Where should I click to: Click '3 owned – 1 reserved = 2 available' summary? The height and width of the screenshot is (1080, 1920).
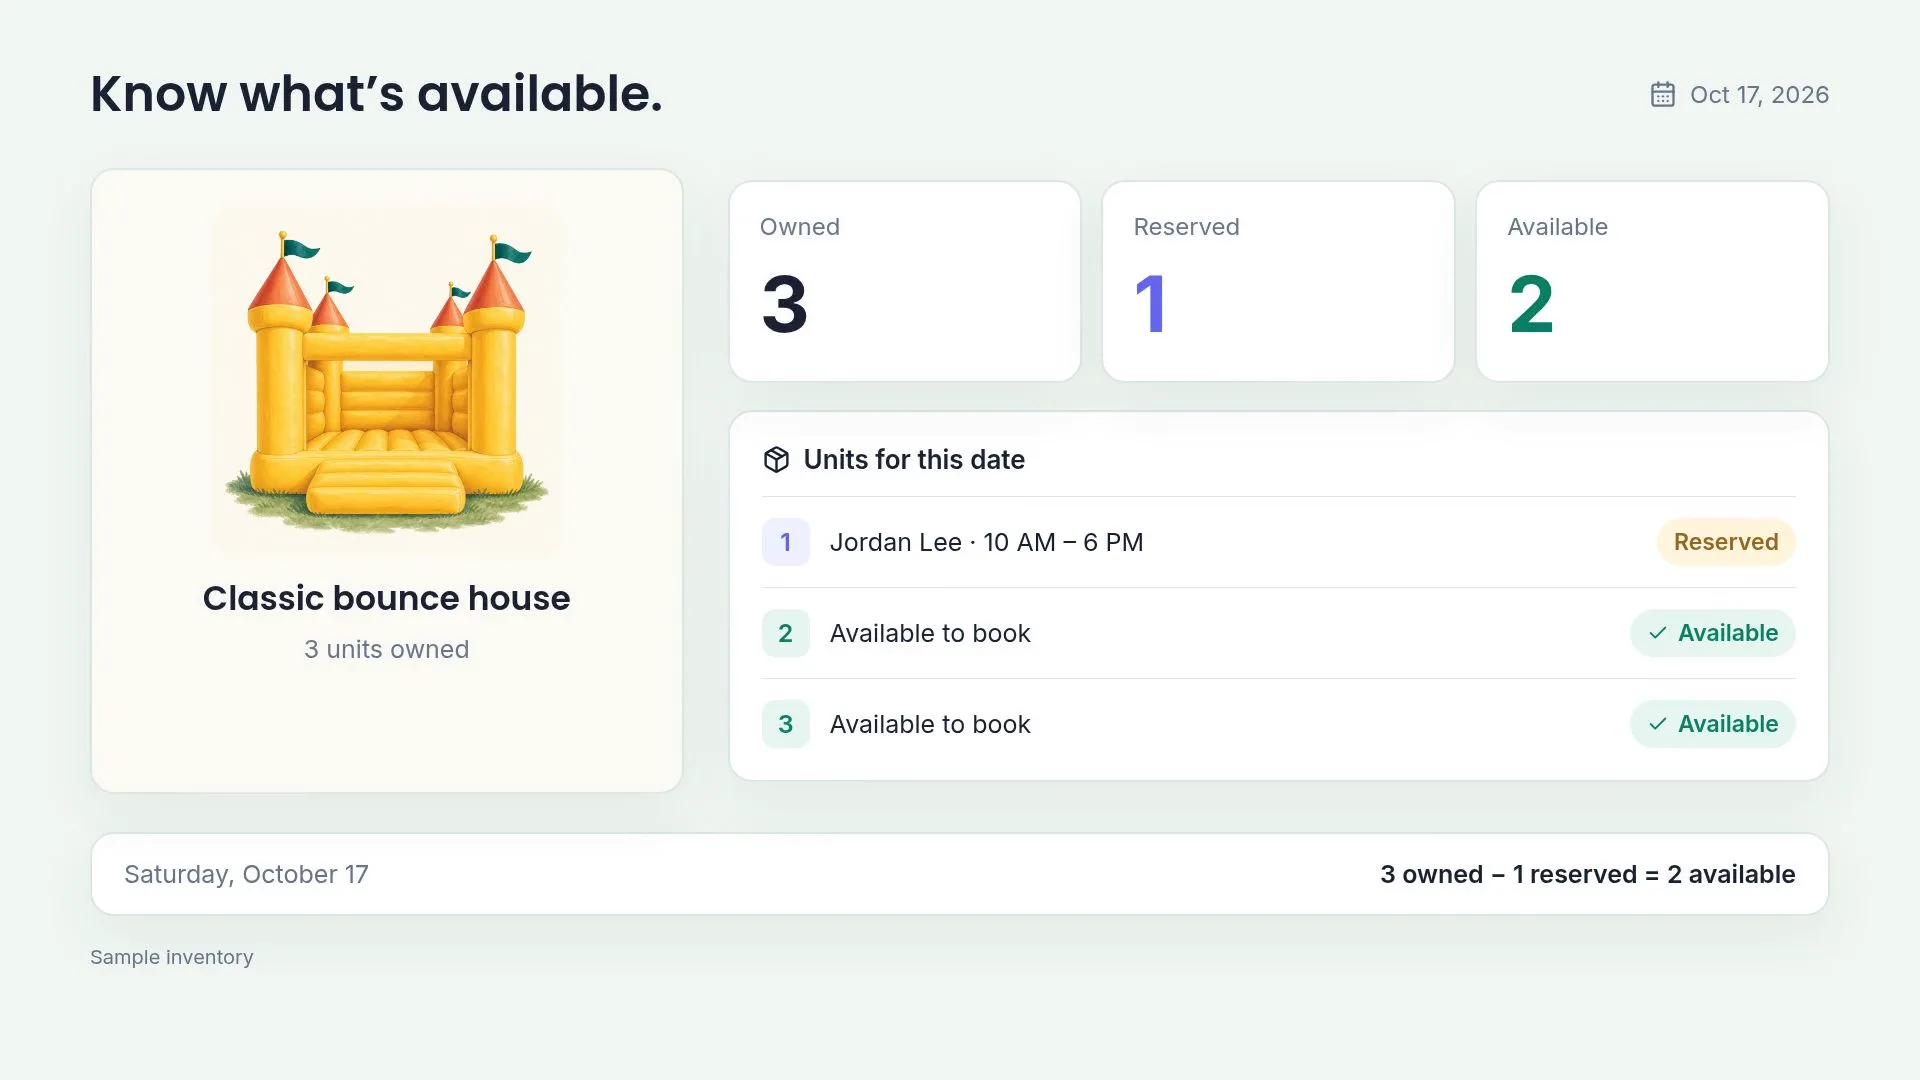click(x=1588, y=874)
